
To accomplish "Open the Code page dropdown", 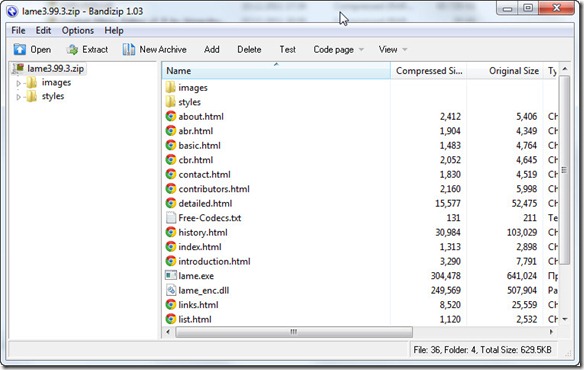I will coord(338,50).
